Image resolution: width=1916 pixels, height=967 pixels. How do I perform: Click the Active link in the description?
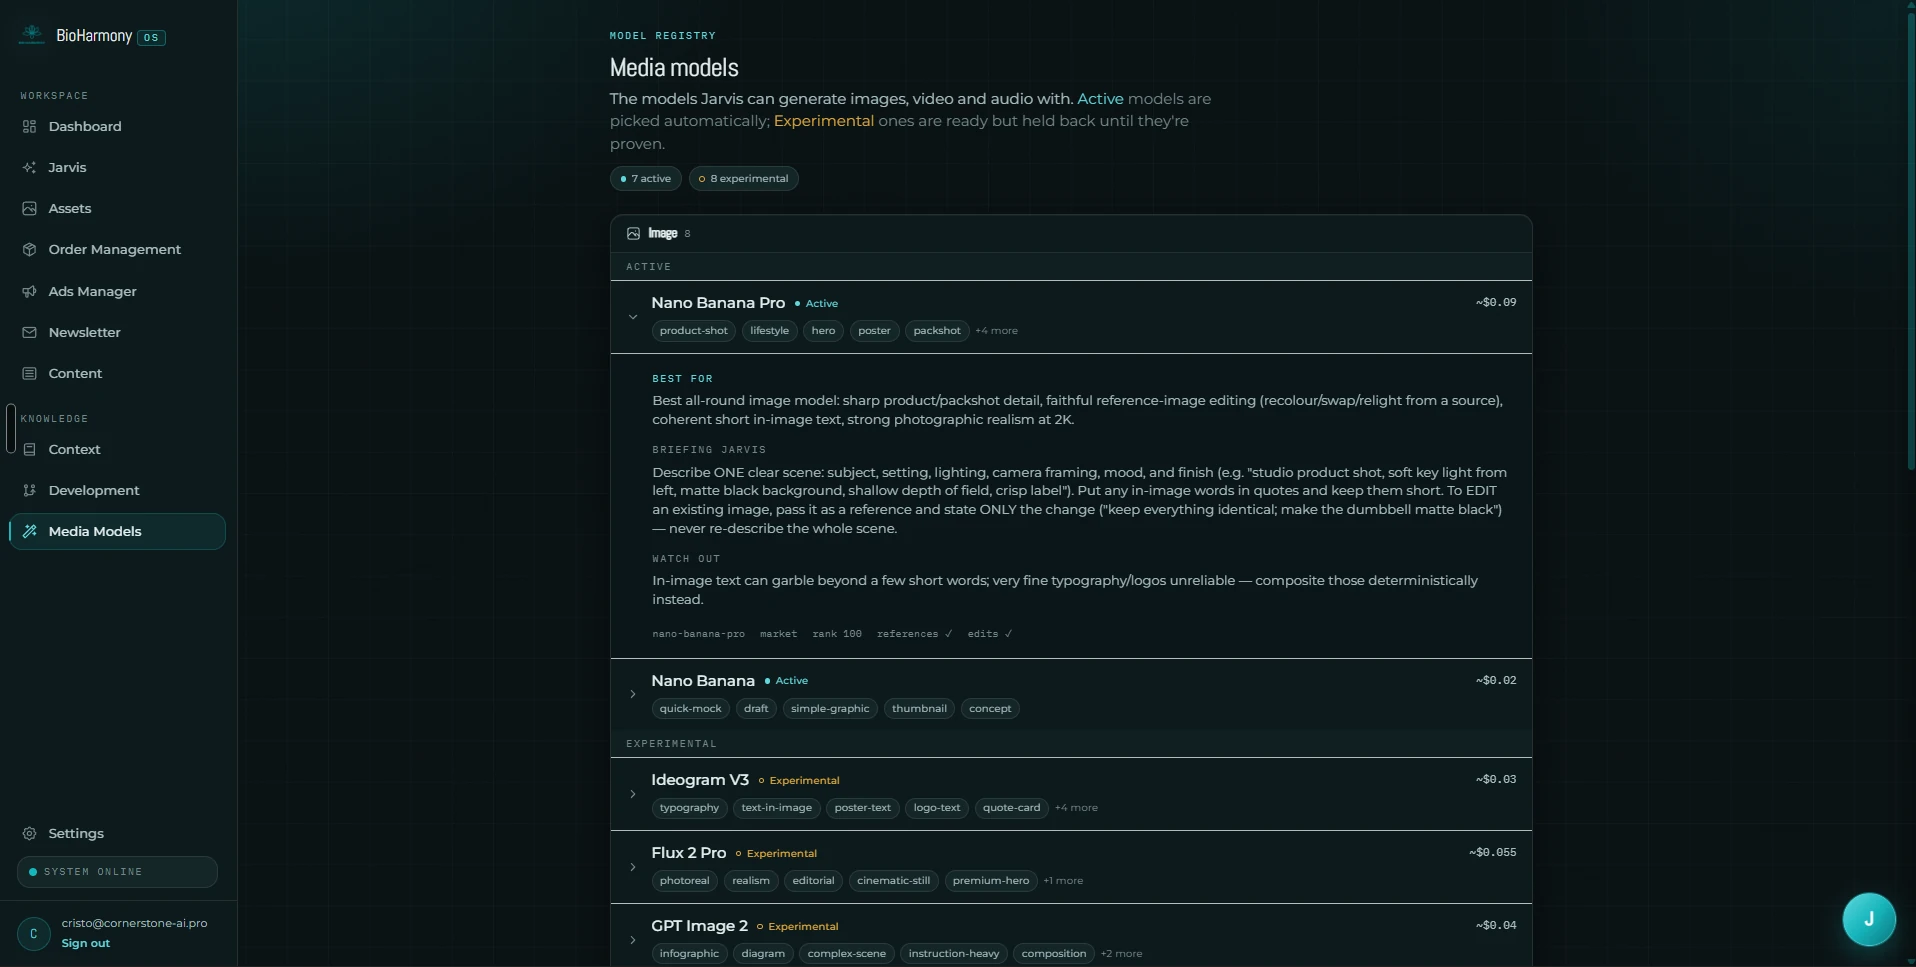click(x=1100, y=99)
